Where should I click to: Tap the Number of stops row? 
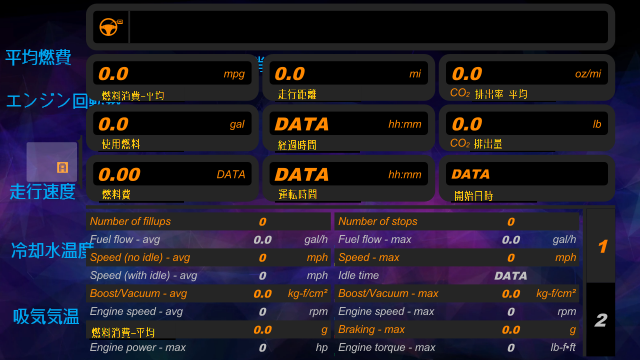pos(457,221)
